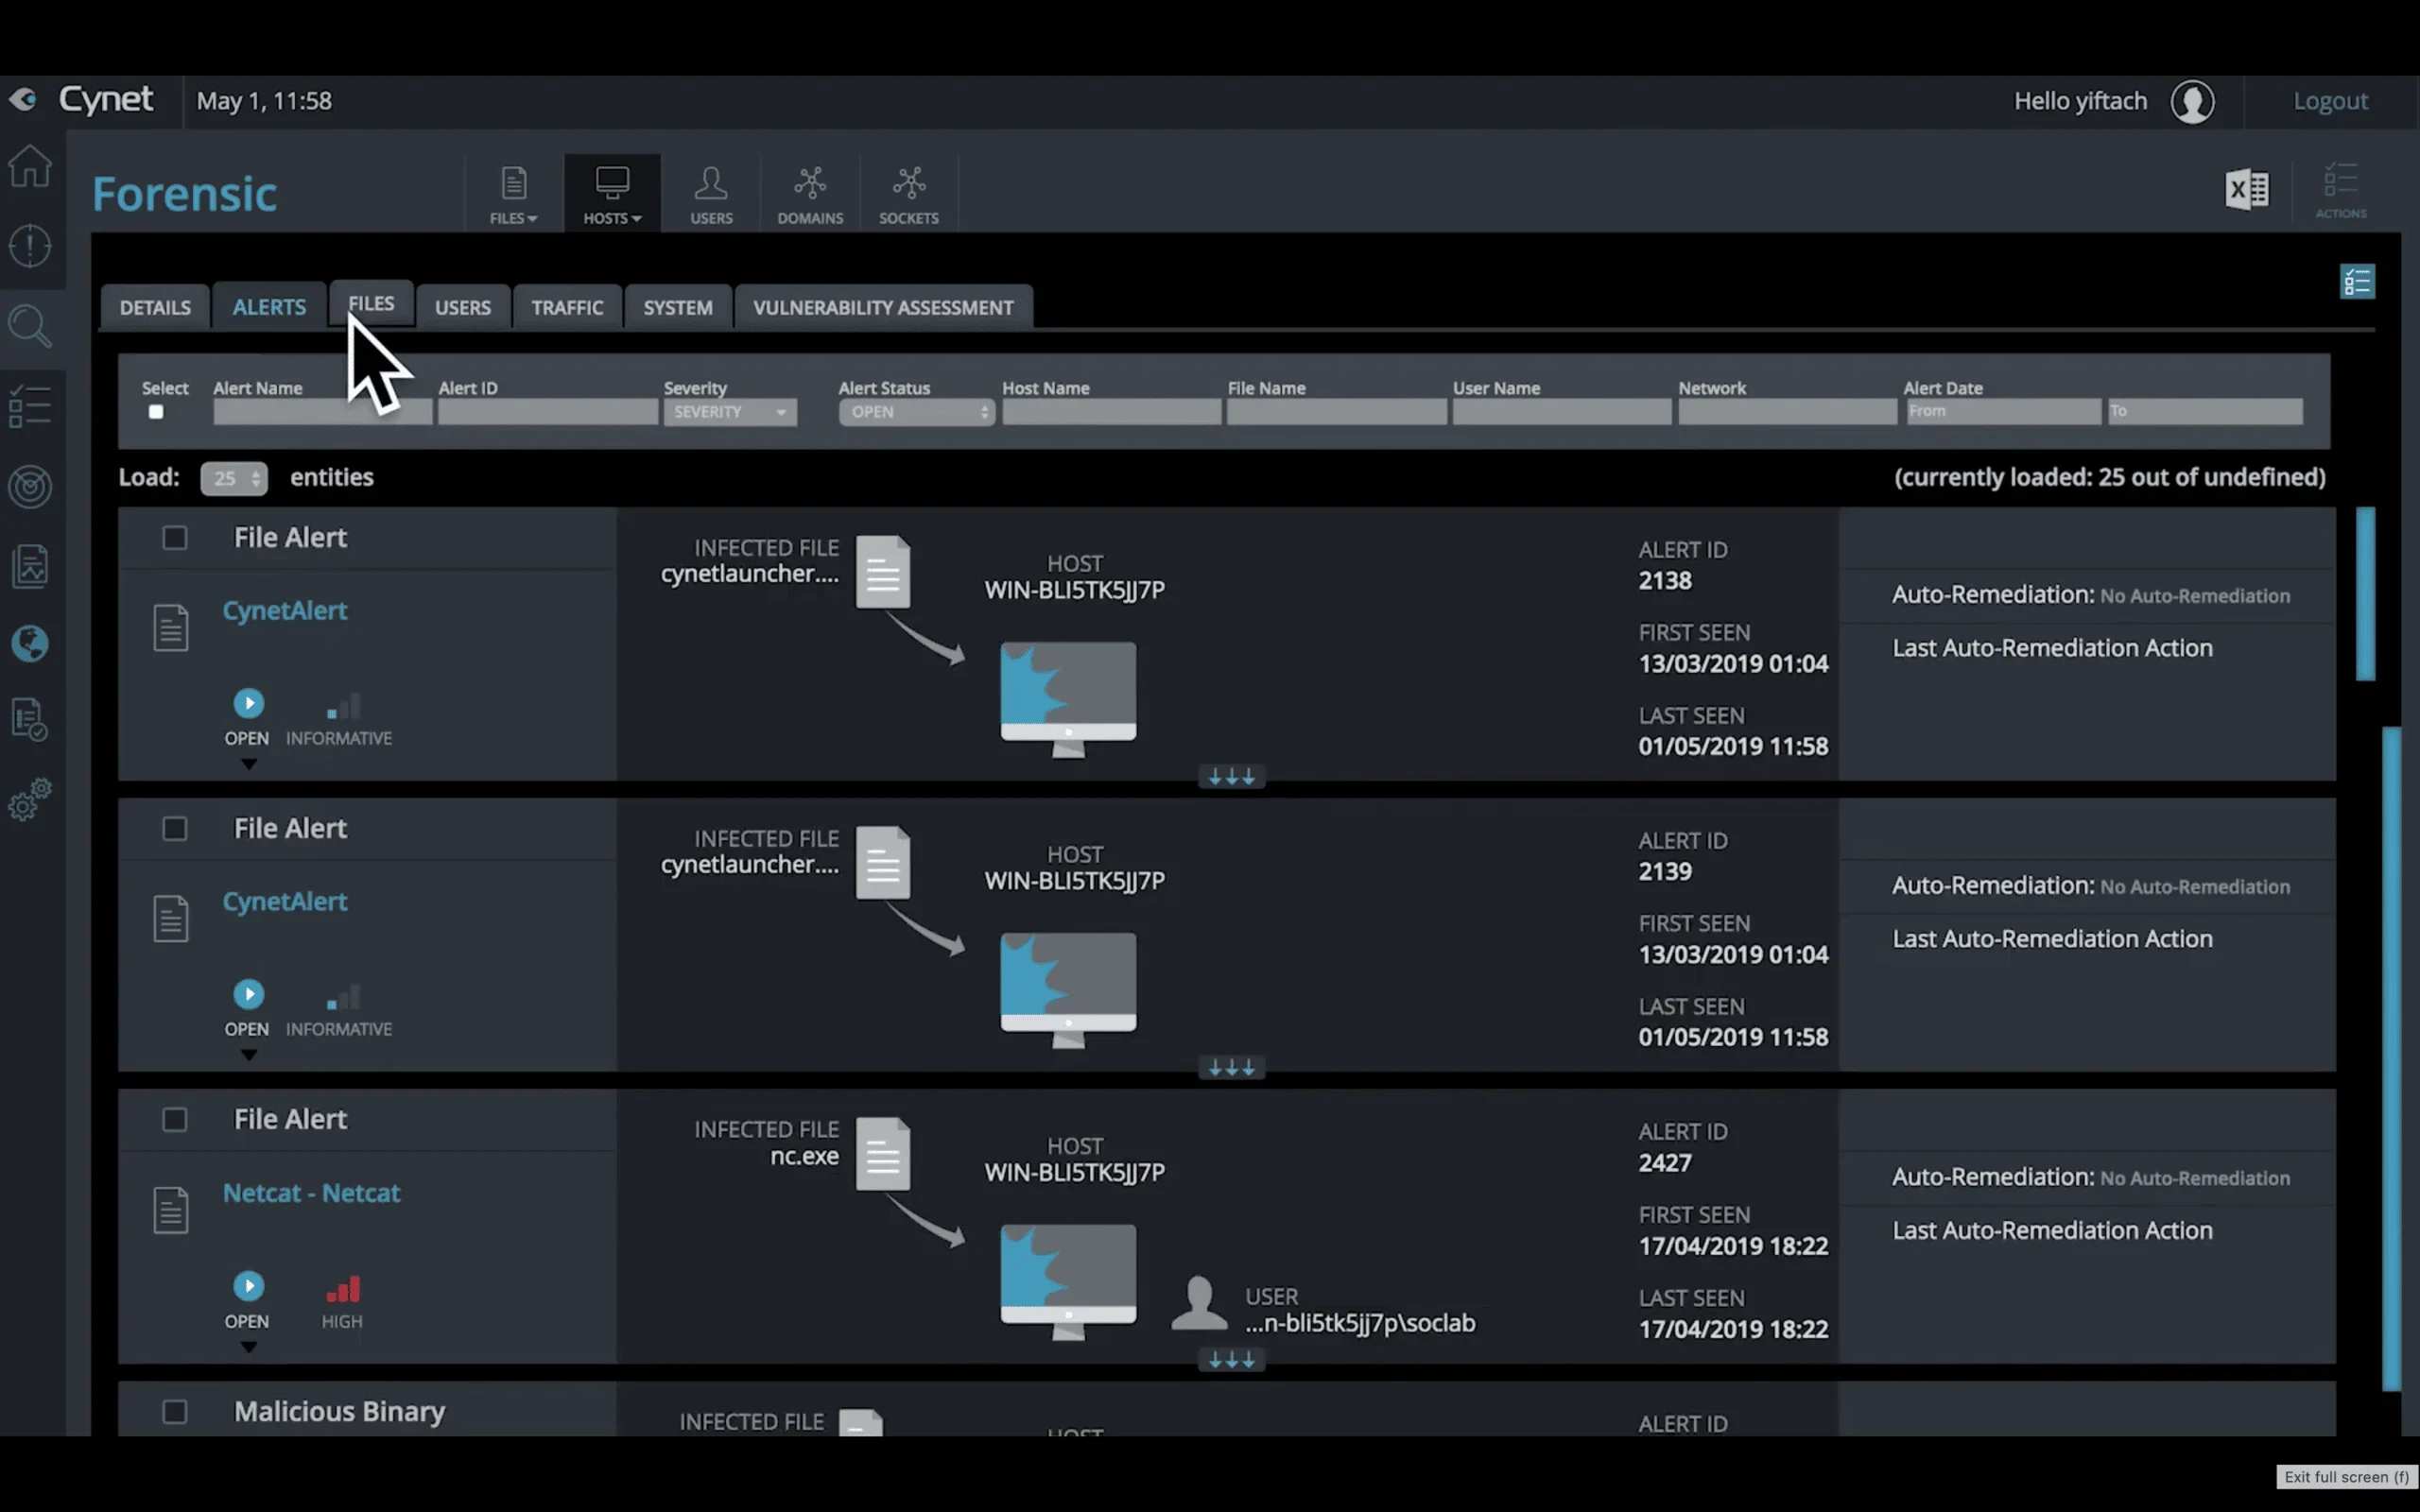This screenshot has width=2420, height=1512.
Task: Click the soclab user silhouette icon
Action: 1199,1303
